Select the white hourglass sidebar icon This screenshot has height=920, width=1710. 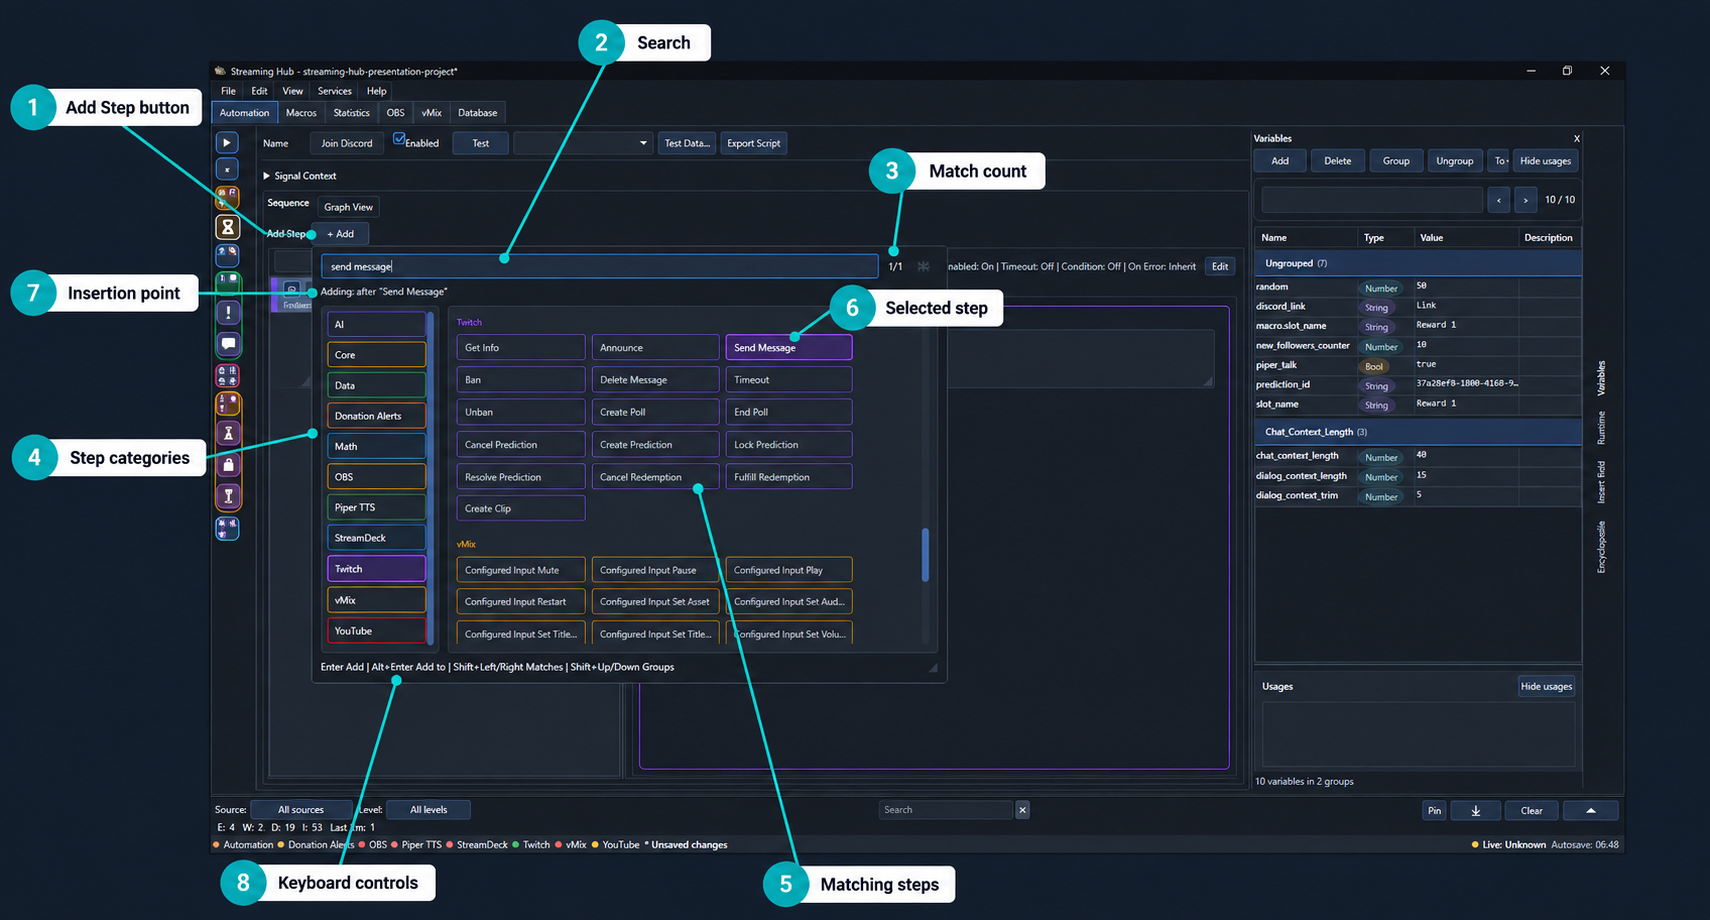[228, 227]
